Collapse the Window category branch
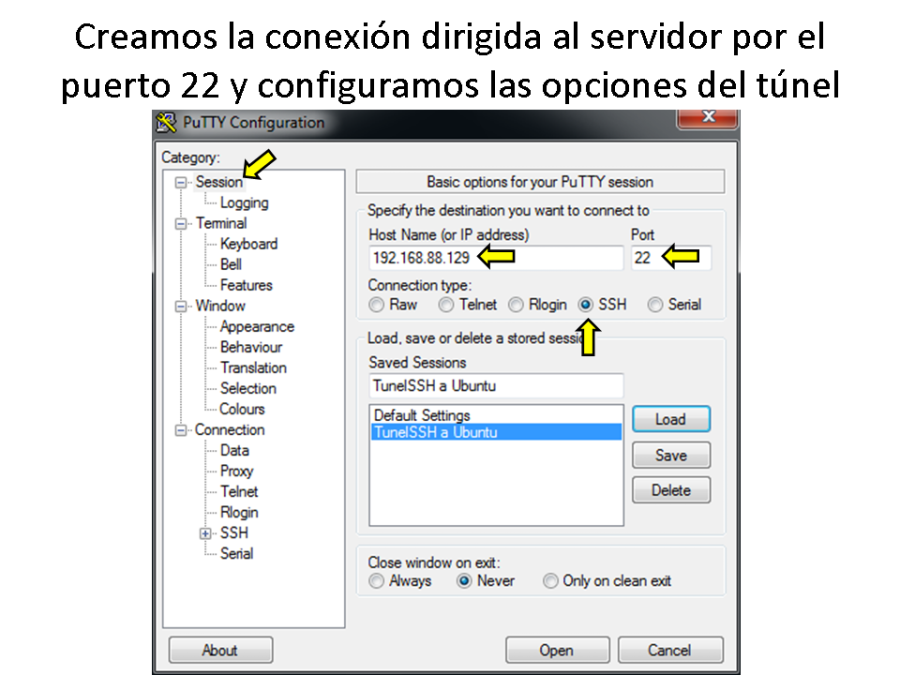This screenshot has width=900, height=675. pos(182,305)
